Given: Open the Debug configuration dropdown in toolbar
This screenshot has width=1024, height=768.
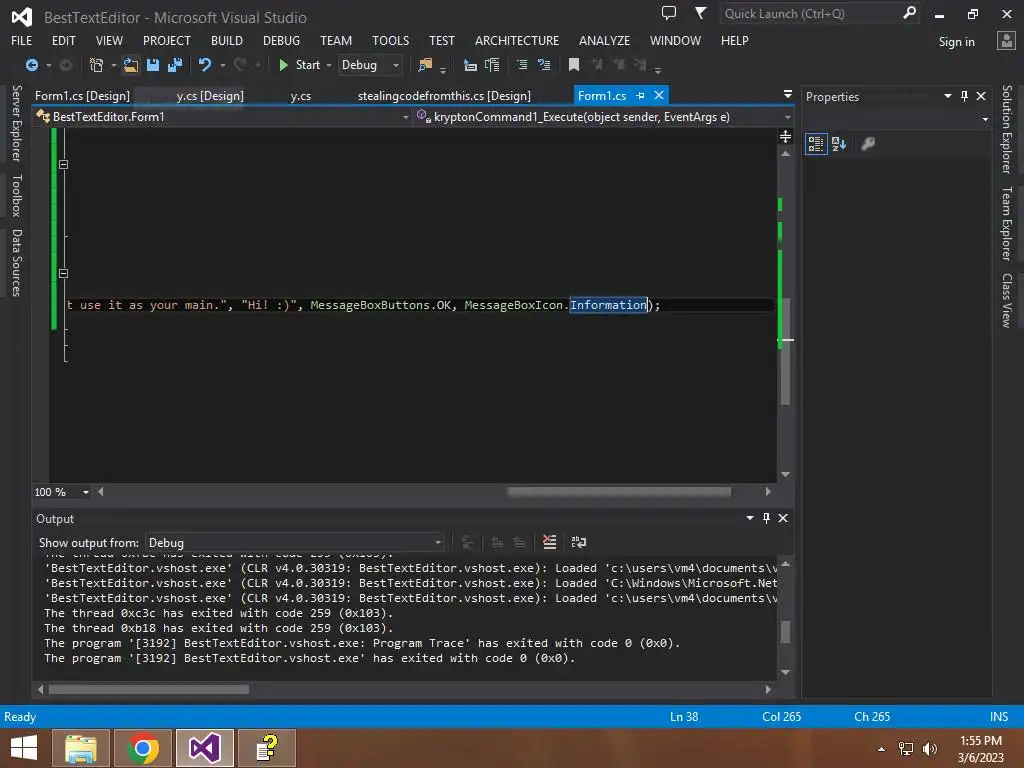Looking at the screenshot, I should click(370, 65).
